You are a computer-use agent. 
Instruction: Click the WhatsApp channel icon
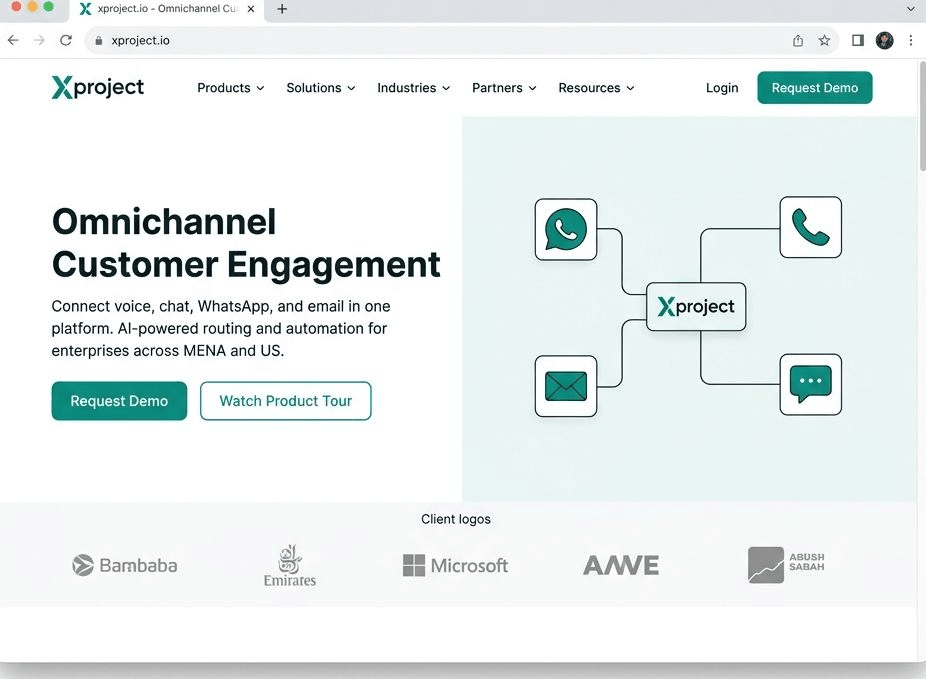[x=566, y=229]
